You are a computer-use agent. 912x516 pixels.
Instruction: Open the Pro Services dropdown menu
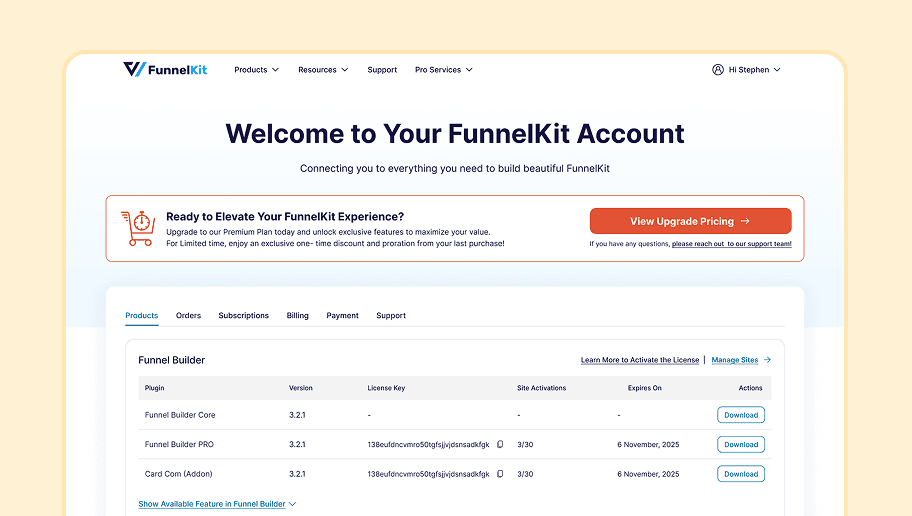[x=444, y=70]
